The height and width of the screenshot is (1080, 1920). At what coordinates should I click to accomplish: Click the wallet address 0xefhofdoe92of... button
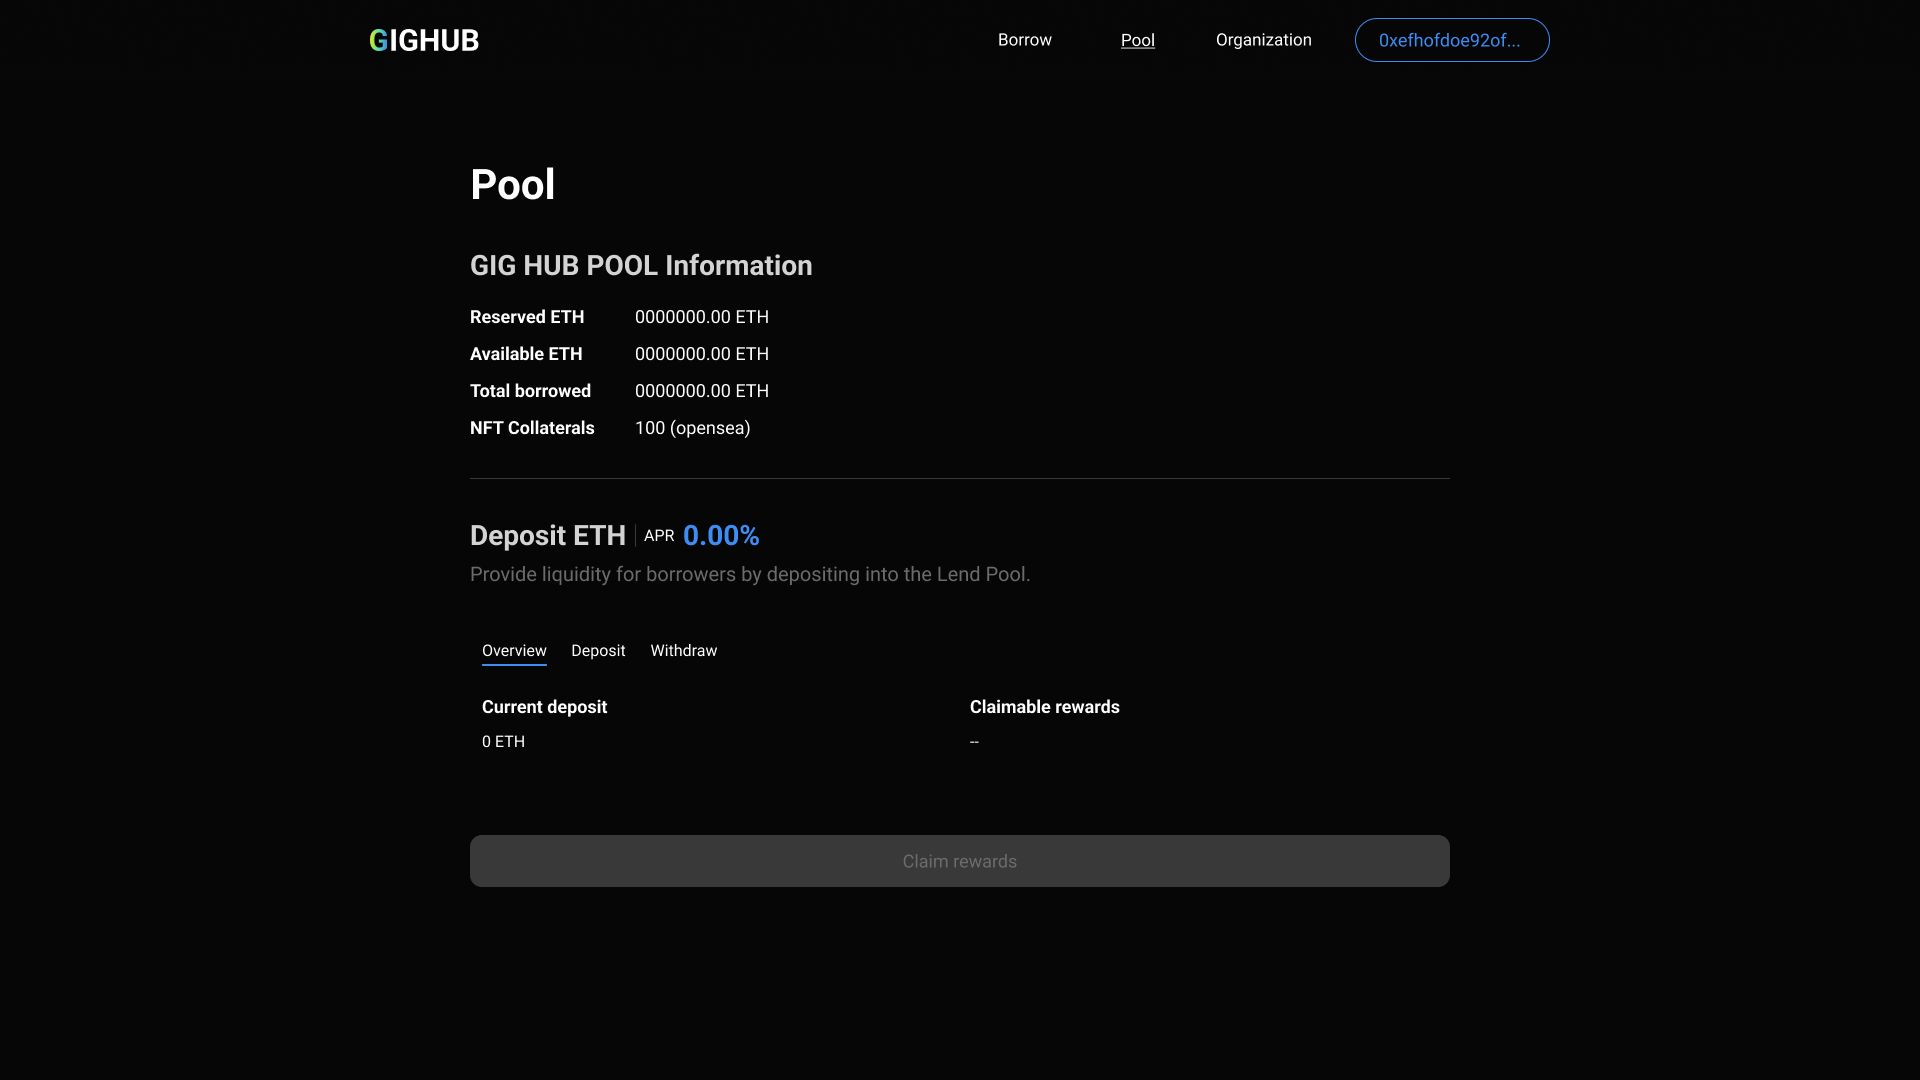point(1451,40)
